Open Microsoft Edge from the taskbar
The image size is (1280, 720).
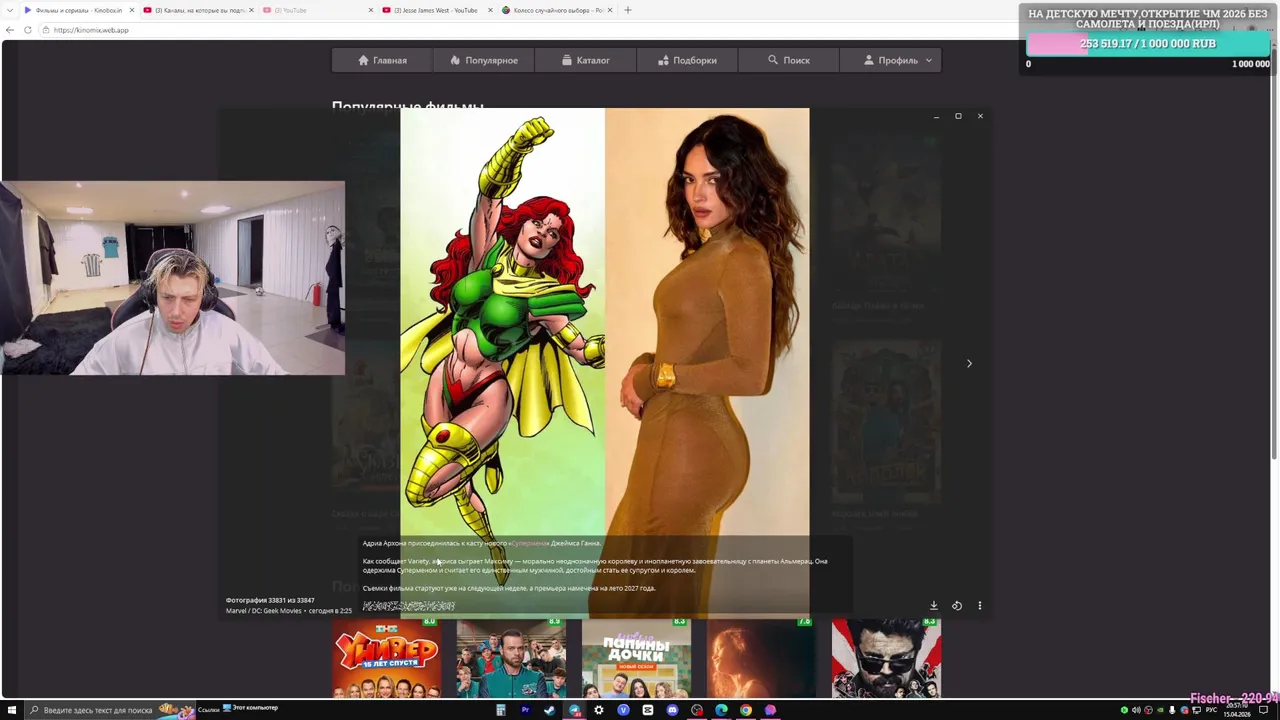(x=721, y=710)
